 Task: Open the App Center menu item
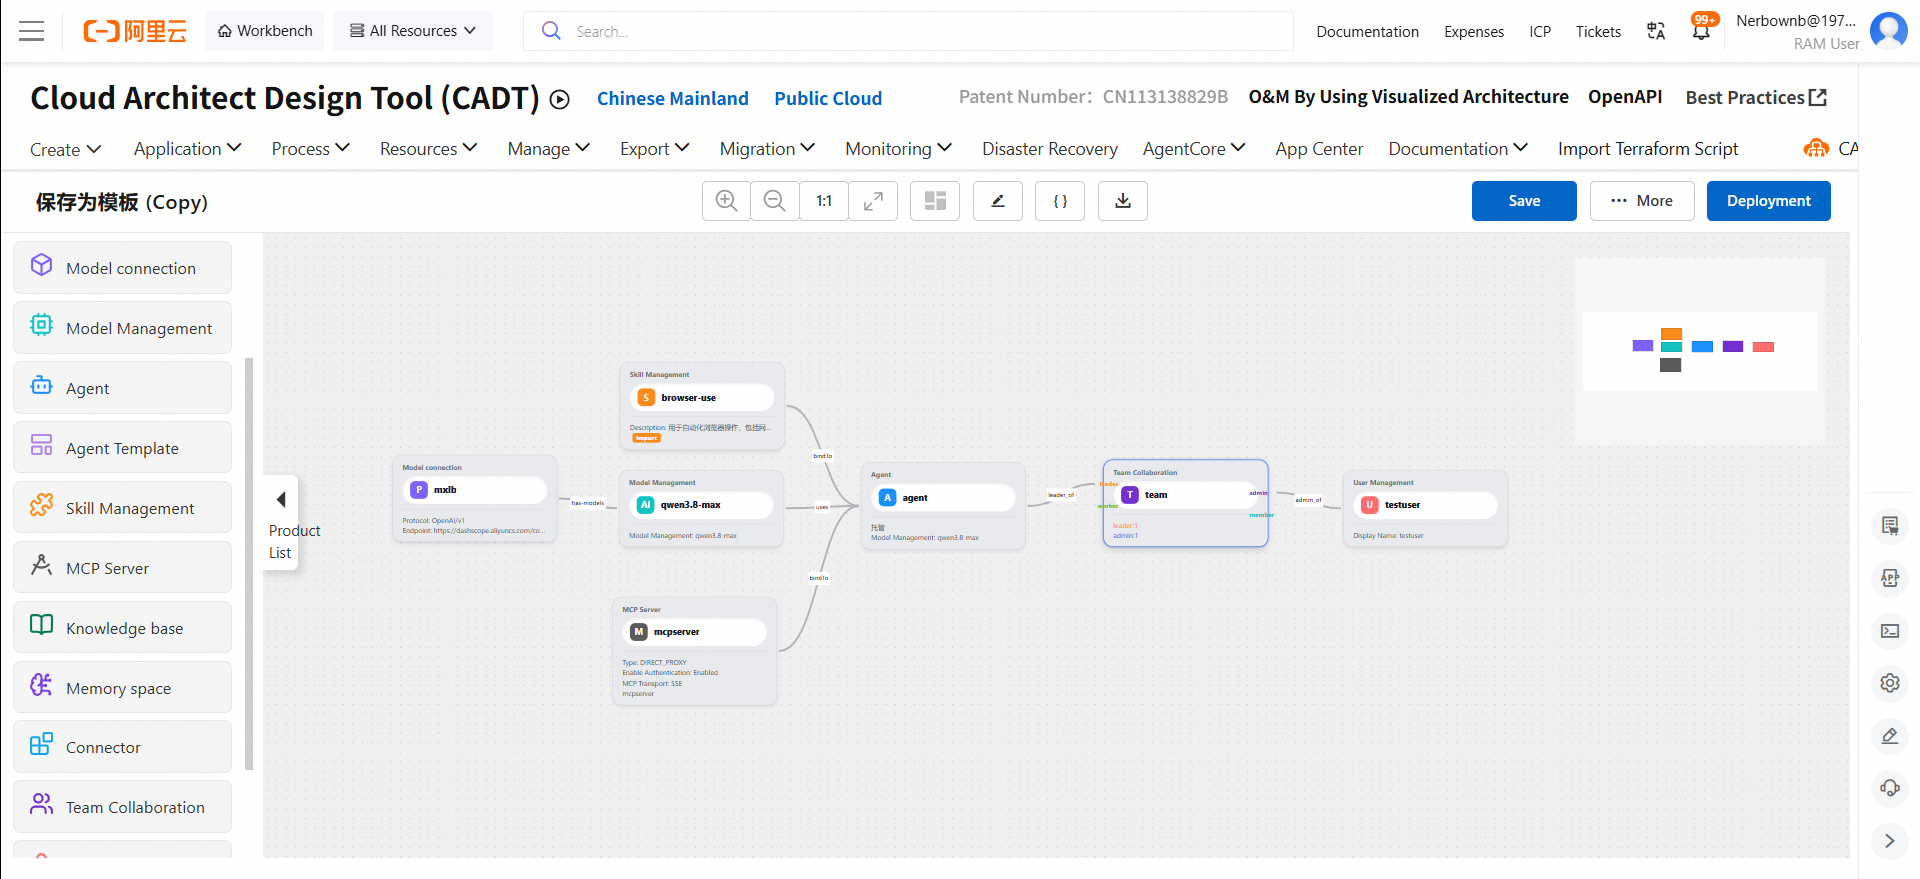pyautogui.click(x=1319, y=149)
